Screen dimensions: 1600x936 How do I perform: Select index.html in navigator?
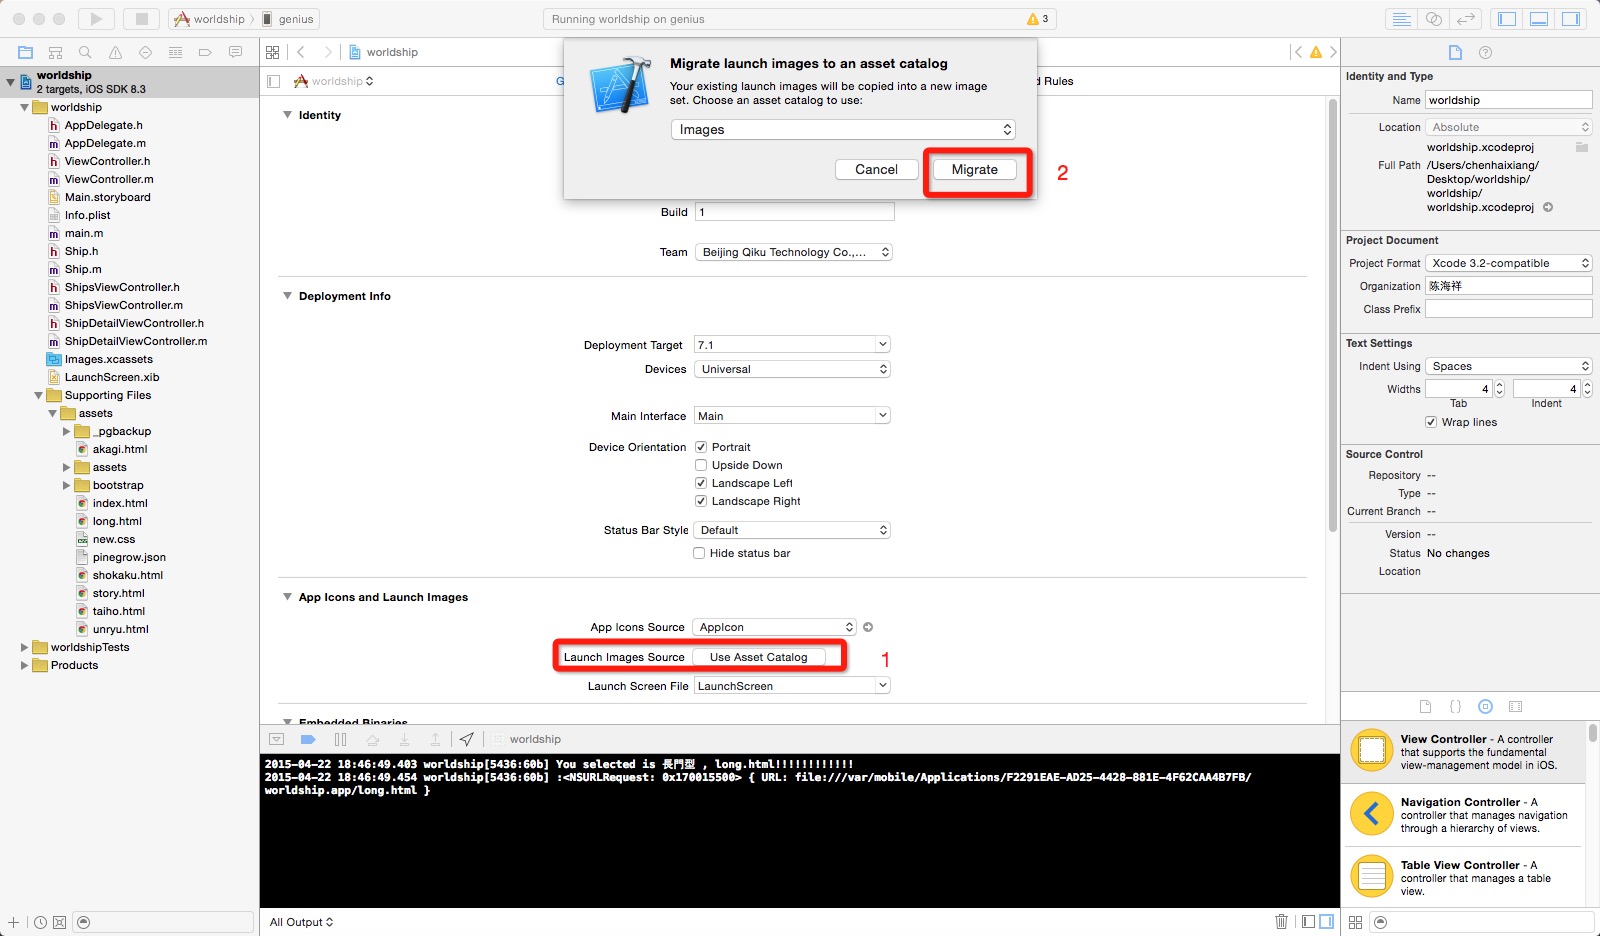point(119,503)
